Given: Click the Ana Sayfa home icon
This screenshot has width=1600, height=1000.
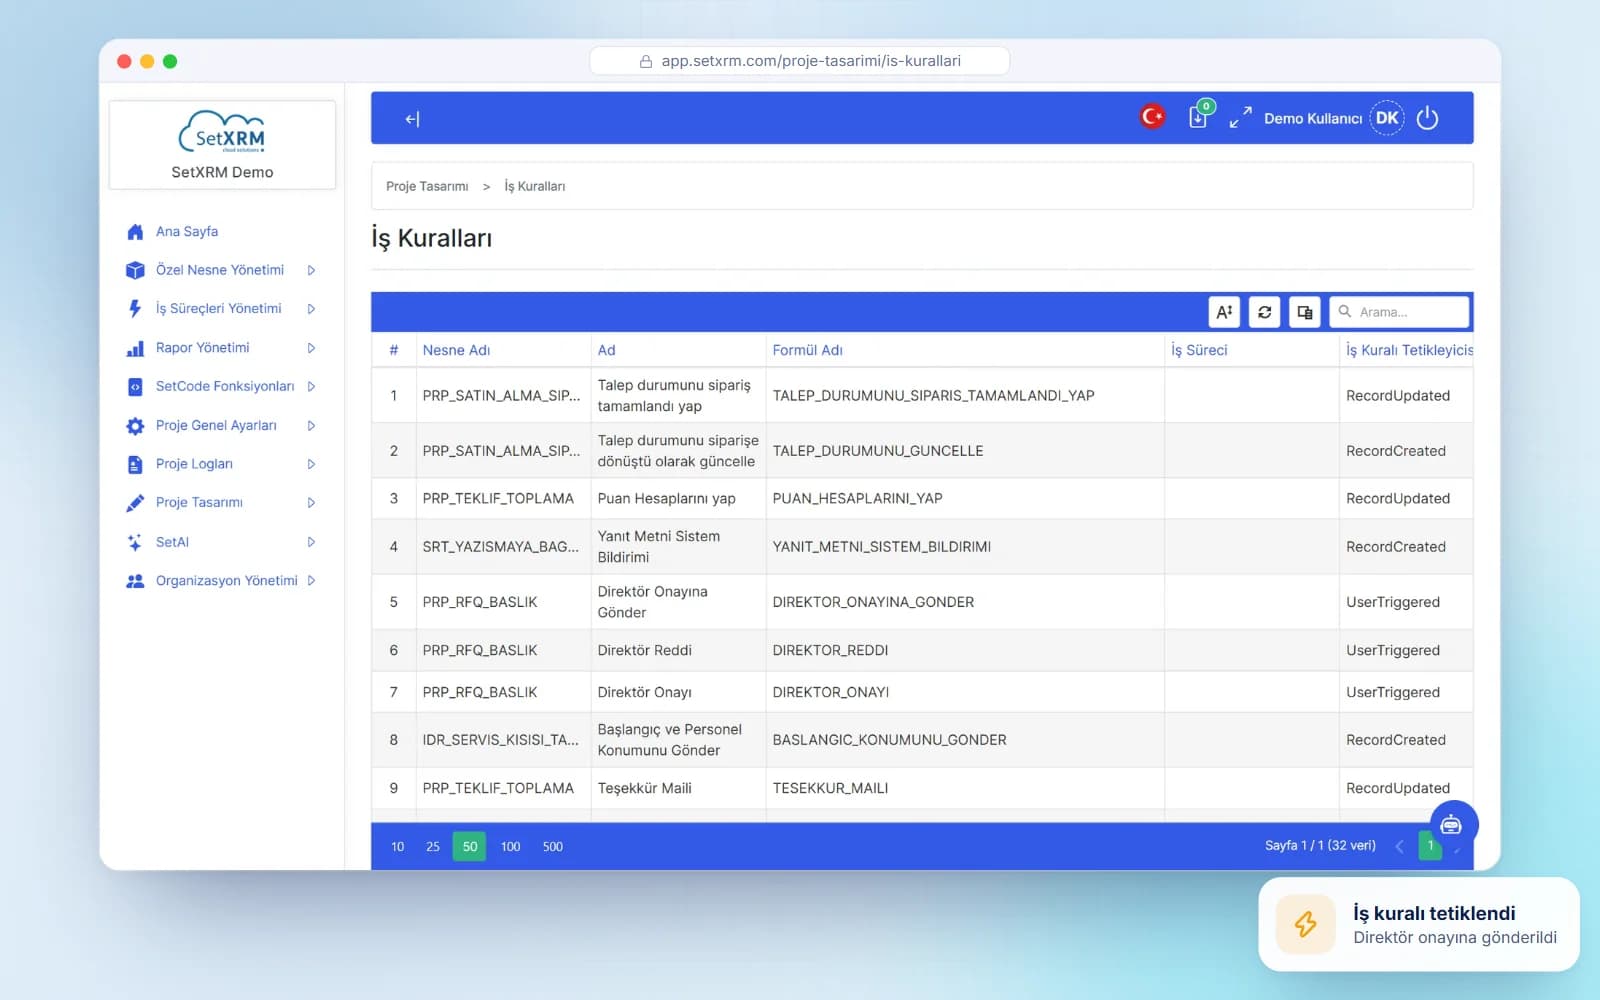Looking at the screenshot, I should [135, 232].
